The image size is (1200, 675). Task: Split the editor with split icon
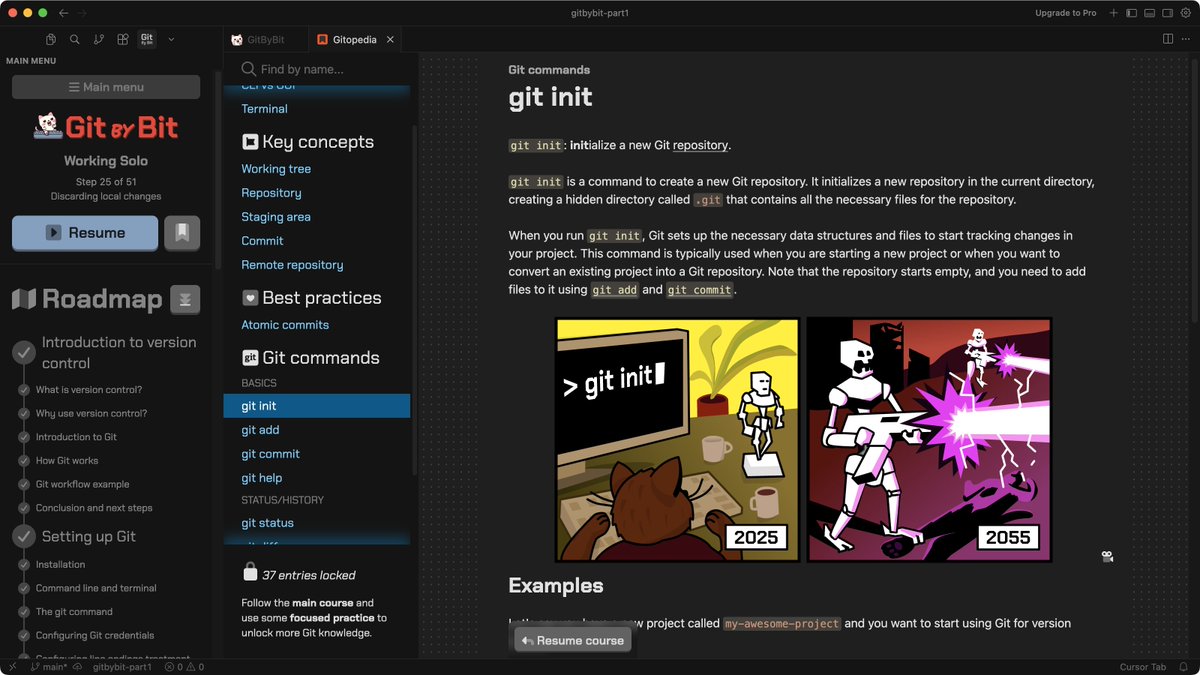click(x=1168, y=39)
